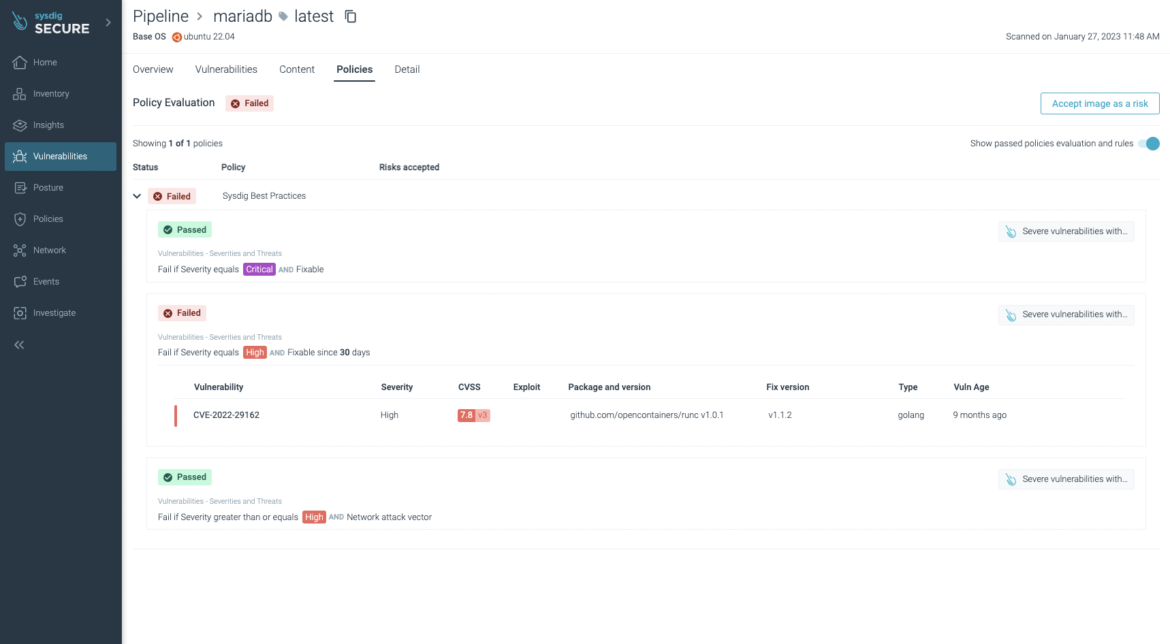Open Investigate section

pyautogui.click(x=60, y=313)
